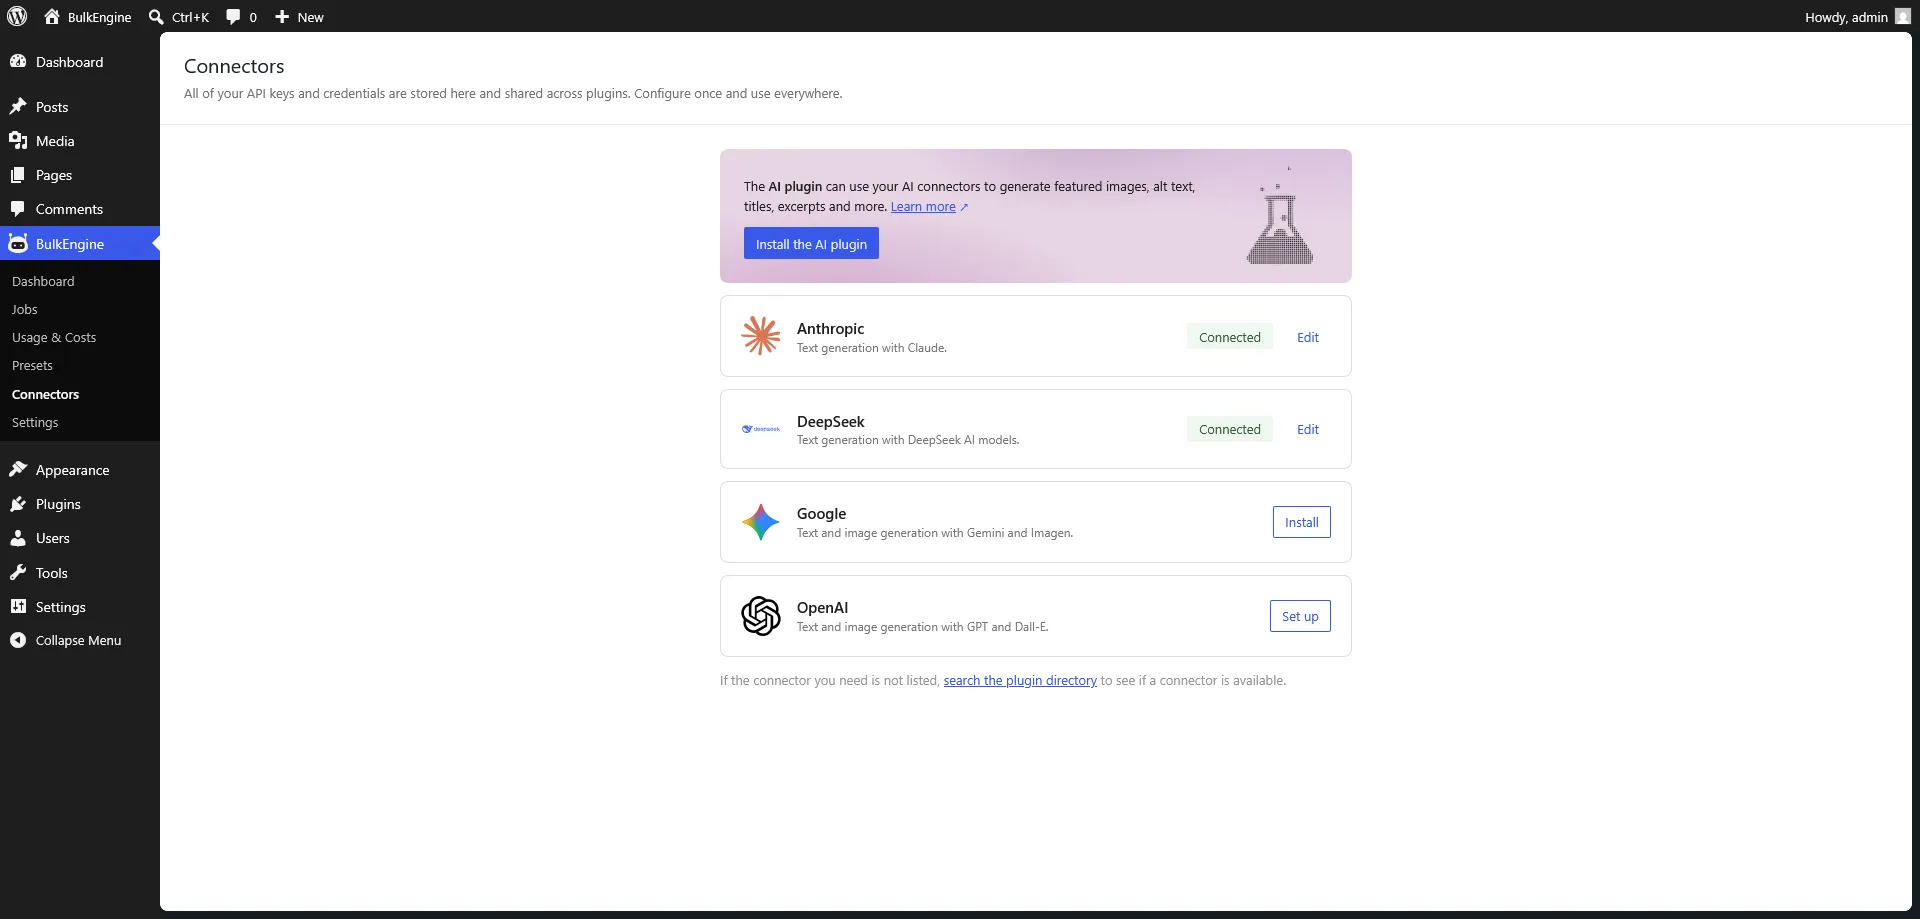Click the Anthropic starburst logo

(x=761, y=336)
